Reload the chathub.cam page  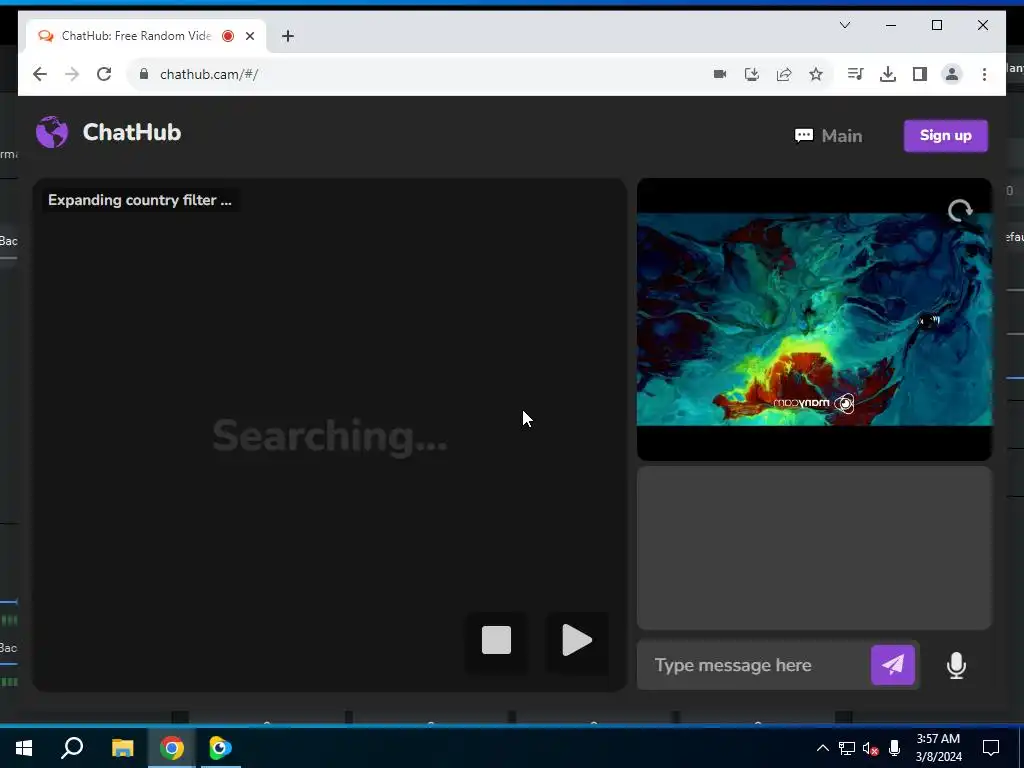click(104, 74)
